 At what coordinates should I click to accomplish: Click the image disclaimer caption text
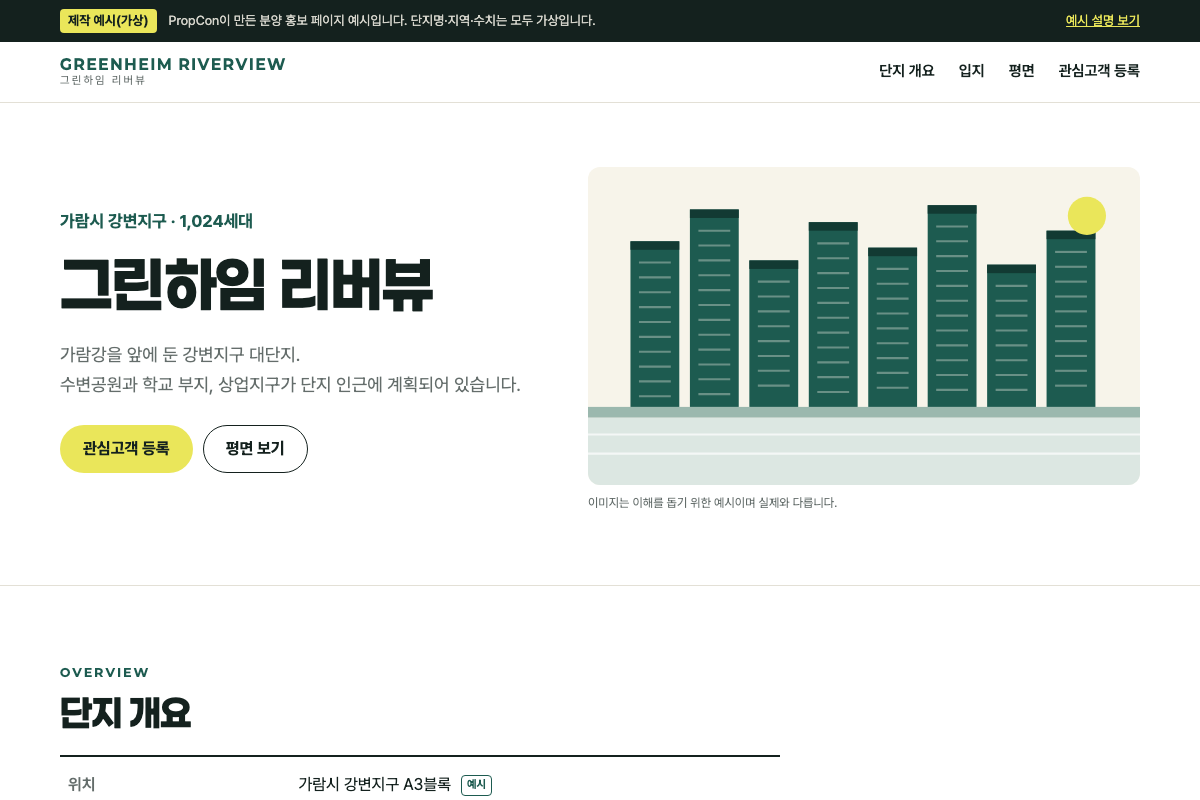tap(712, 502)
